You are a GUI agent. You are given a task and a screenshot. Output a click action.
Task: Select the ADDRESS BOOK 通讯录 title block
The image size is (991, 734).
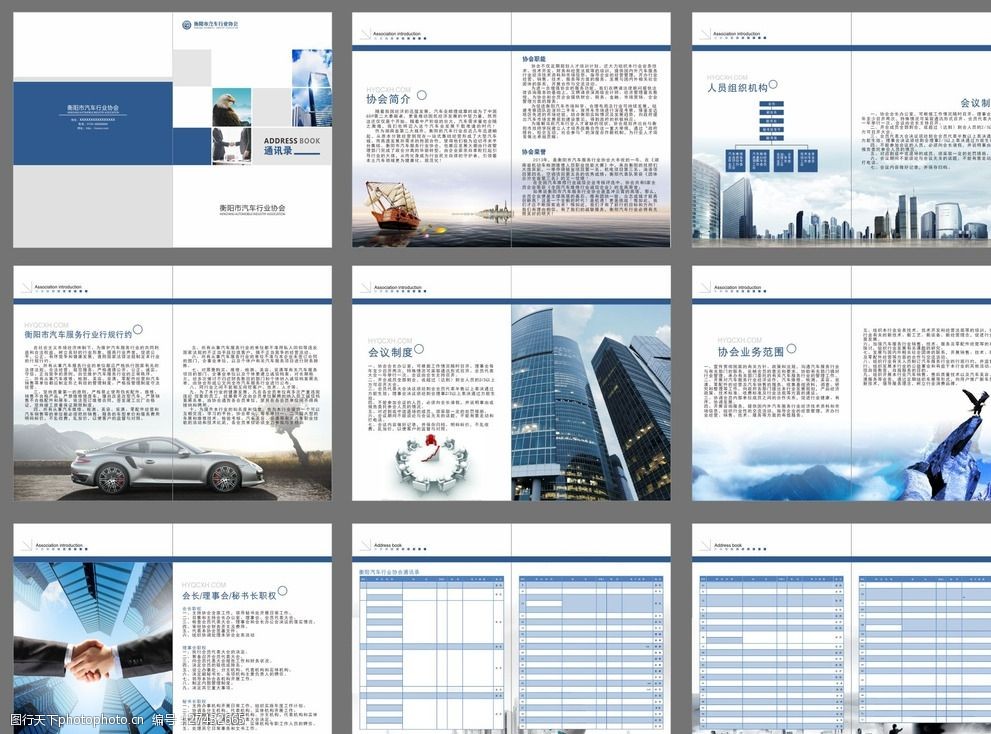(292, 145)
